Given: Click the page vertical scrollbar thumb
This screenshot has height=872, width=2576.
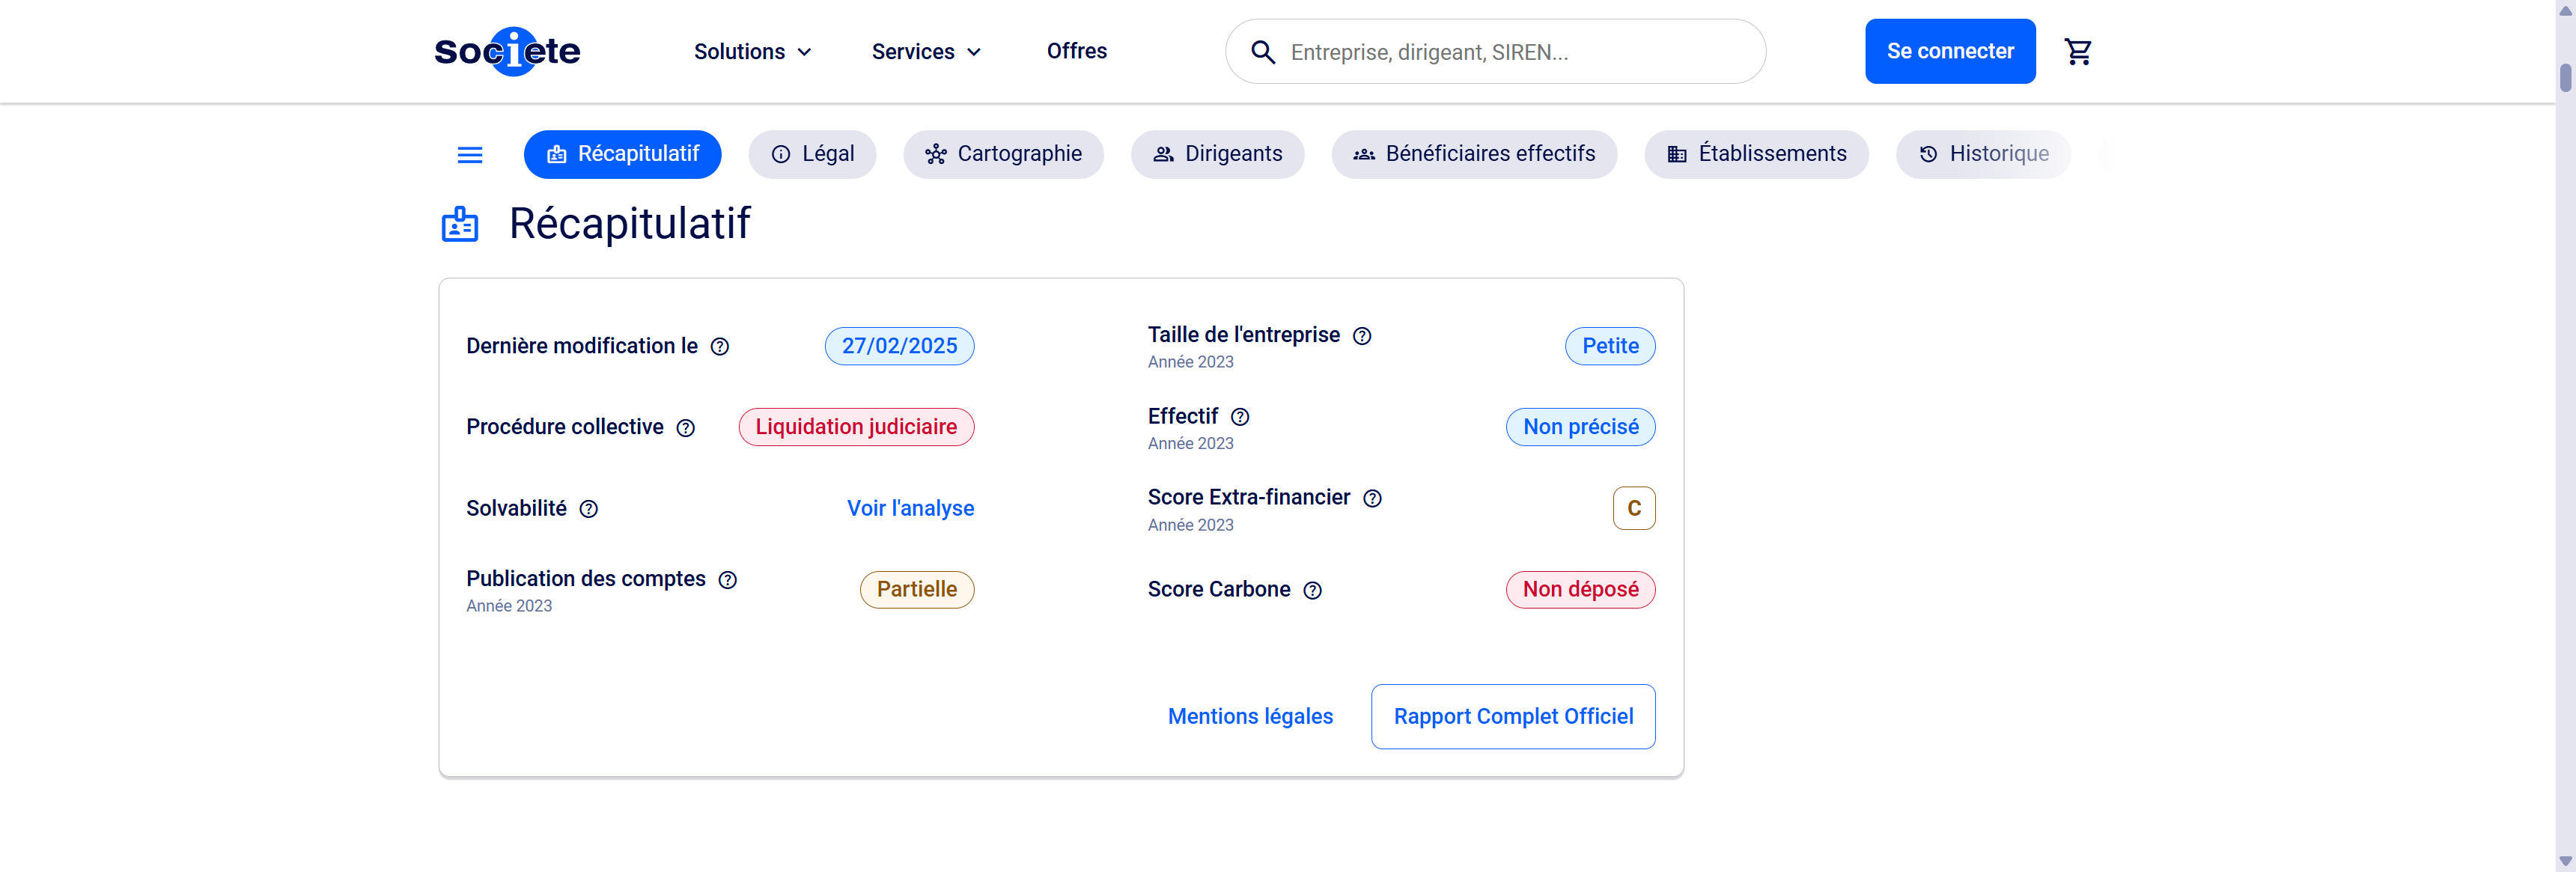Looking at the screenshot, I should coord(2565,78).
